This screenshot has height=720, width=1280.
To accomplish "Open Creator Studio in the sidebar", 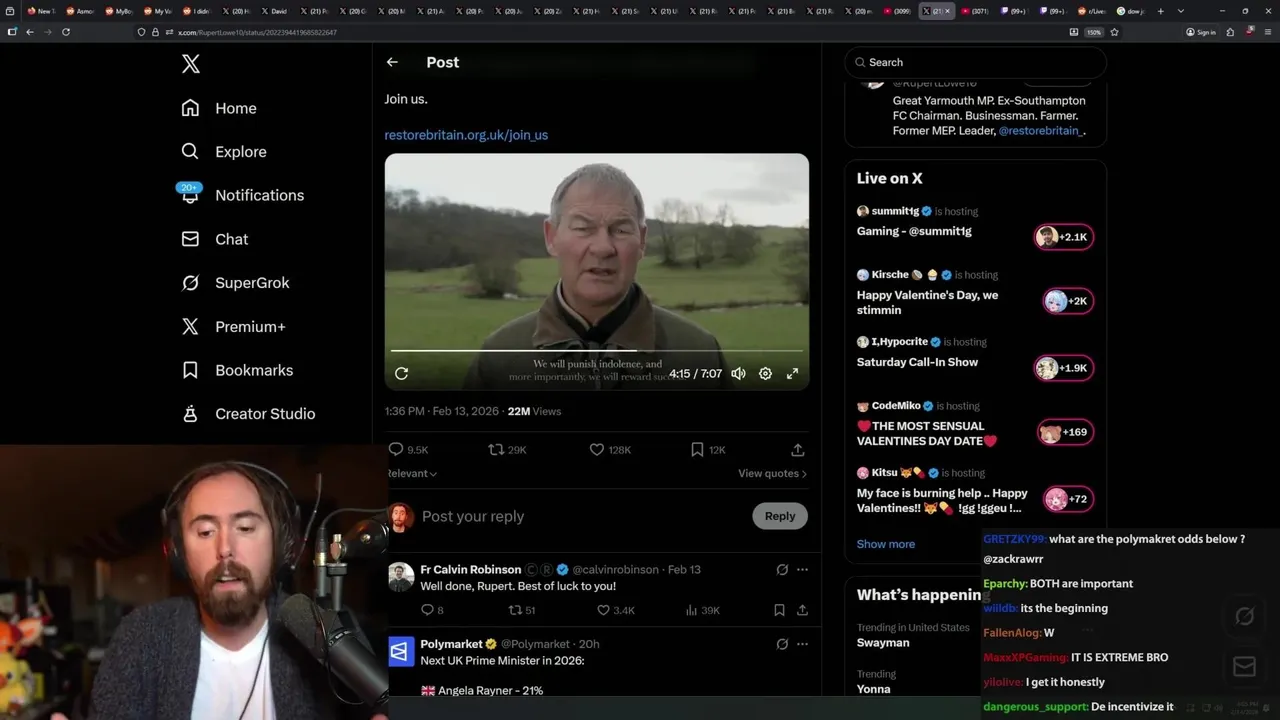I will [x=248, y=414].
